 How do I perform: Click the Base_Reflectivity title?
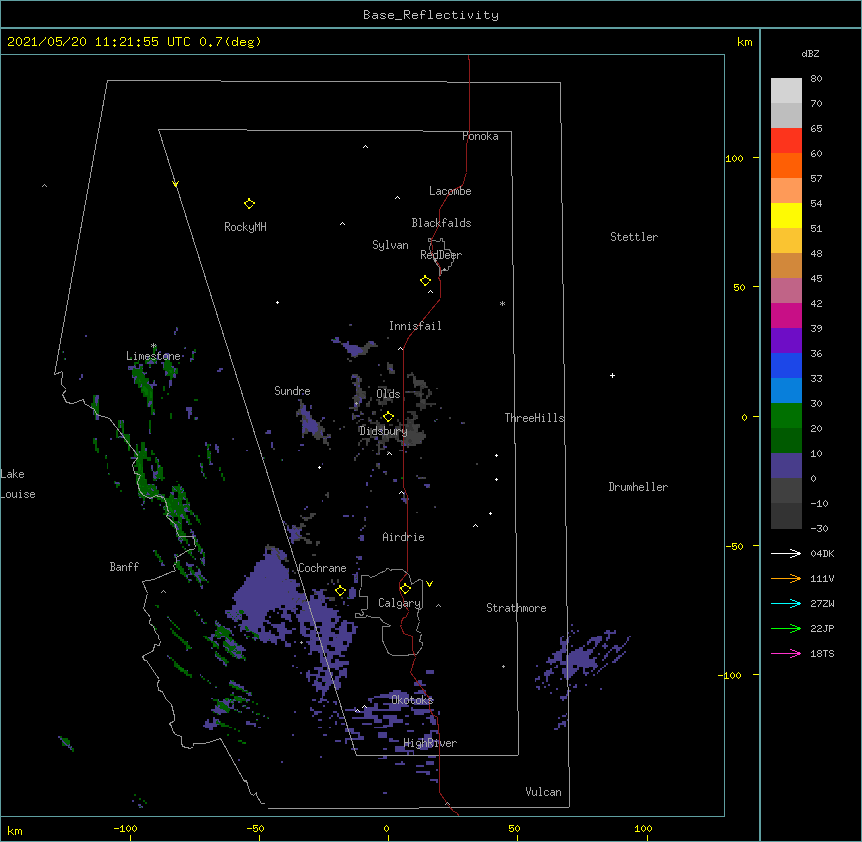(x=431, y=15)
